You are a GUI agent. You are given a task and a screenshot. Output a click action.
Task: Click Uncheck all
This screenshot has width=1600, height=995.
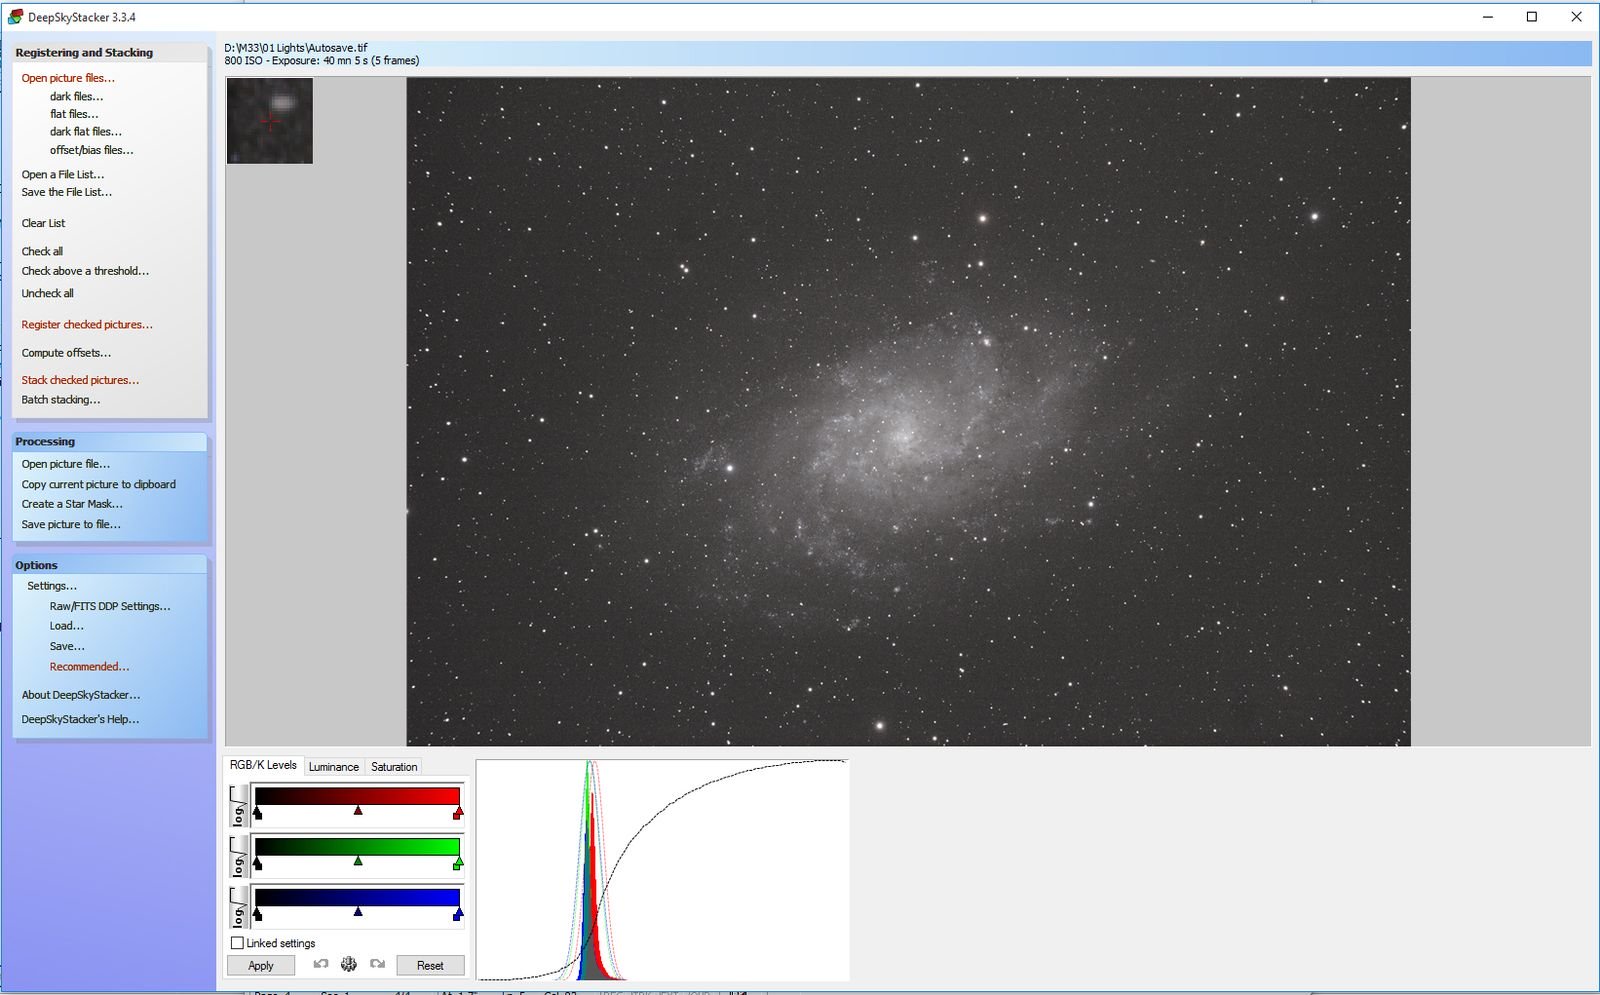coord(47,293)
